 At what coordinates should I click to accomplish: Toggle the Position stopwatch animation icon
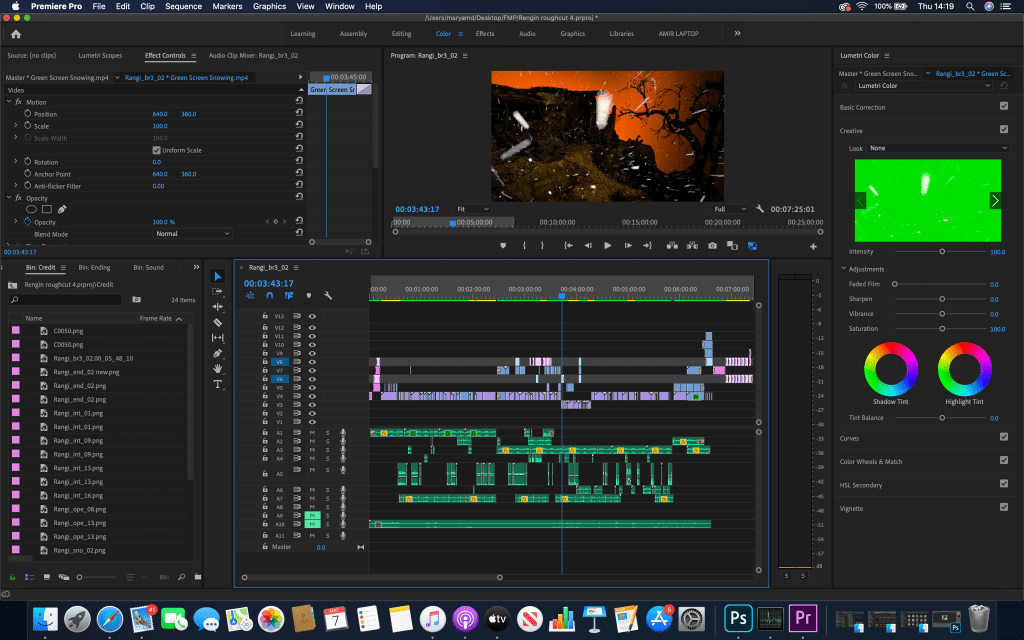coord(28,114)
